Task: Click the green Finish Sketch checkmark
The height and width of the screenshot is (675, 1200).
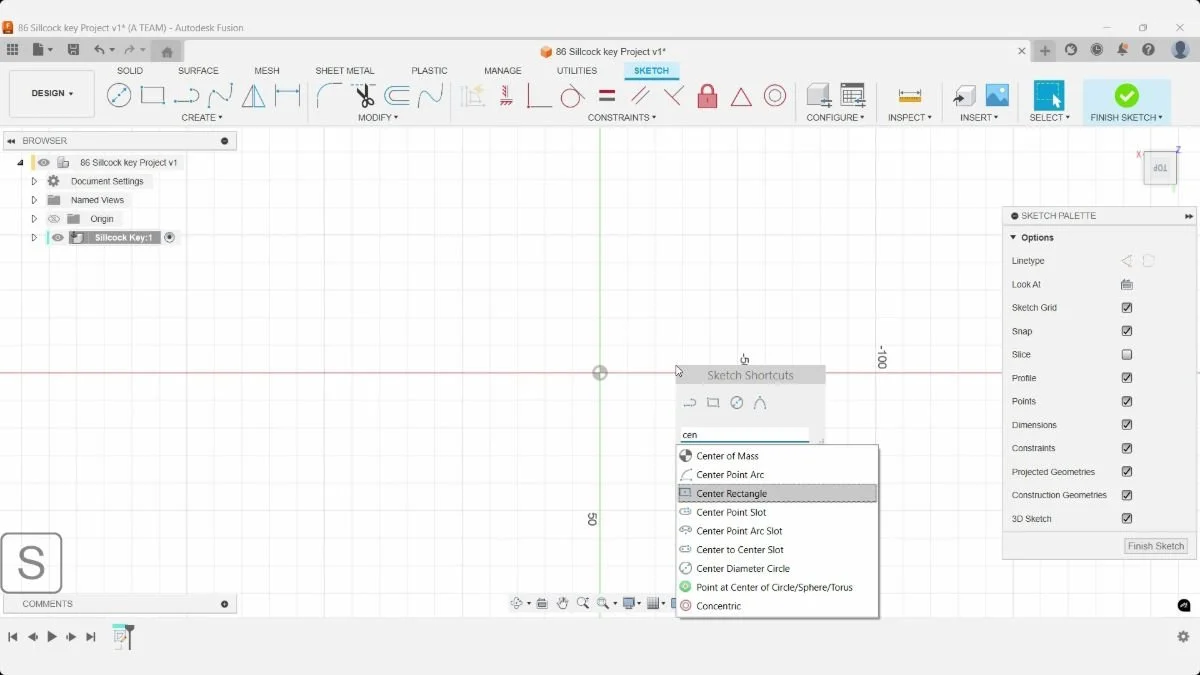Action: tap(1127, 95)
